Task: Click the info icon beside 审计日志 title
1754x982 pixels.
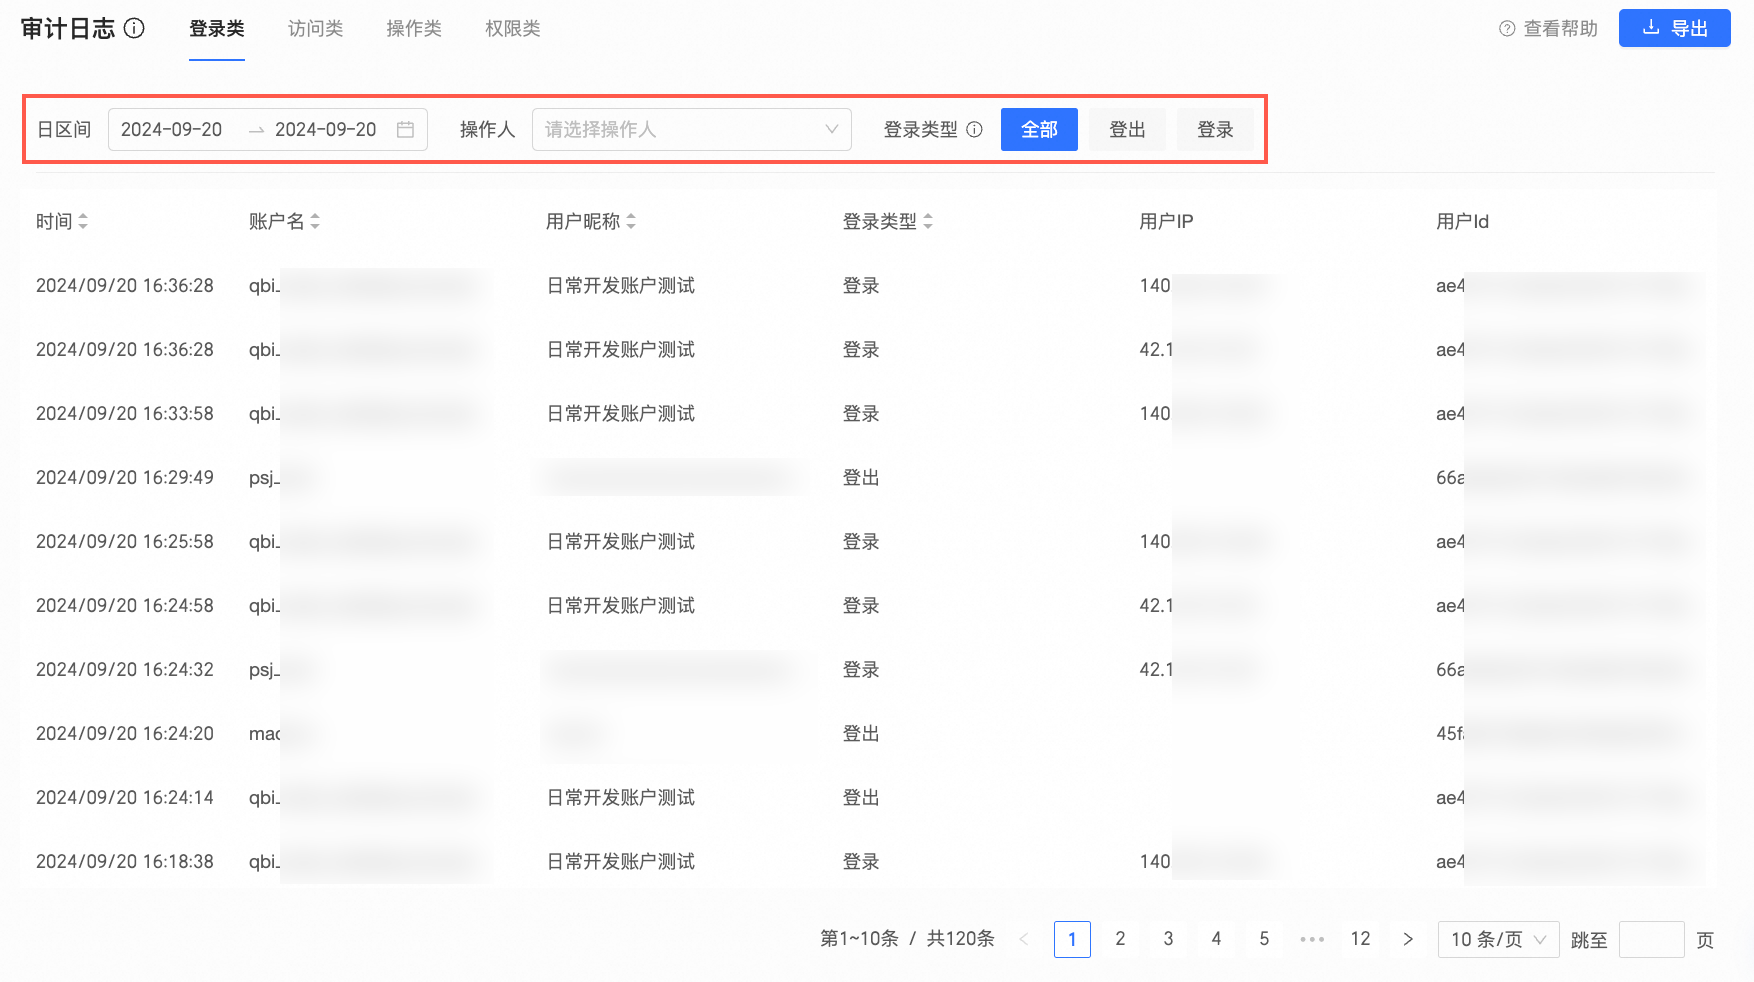Action: tap(134, 28)
